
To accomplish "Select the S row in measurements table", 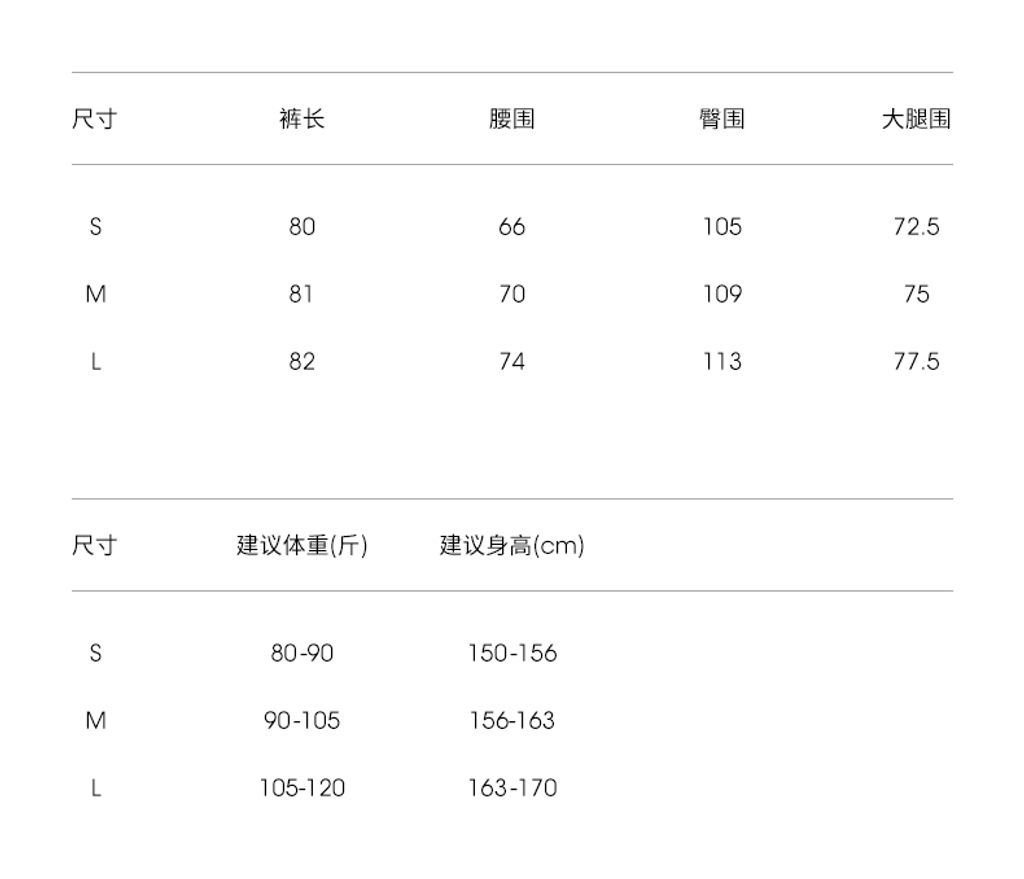I will tap(96, 227).
